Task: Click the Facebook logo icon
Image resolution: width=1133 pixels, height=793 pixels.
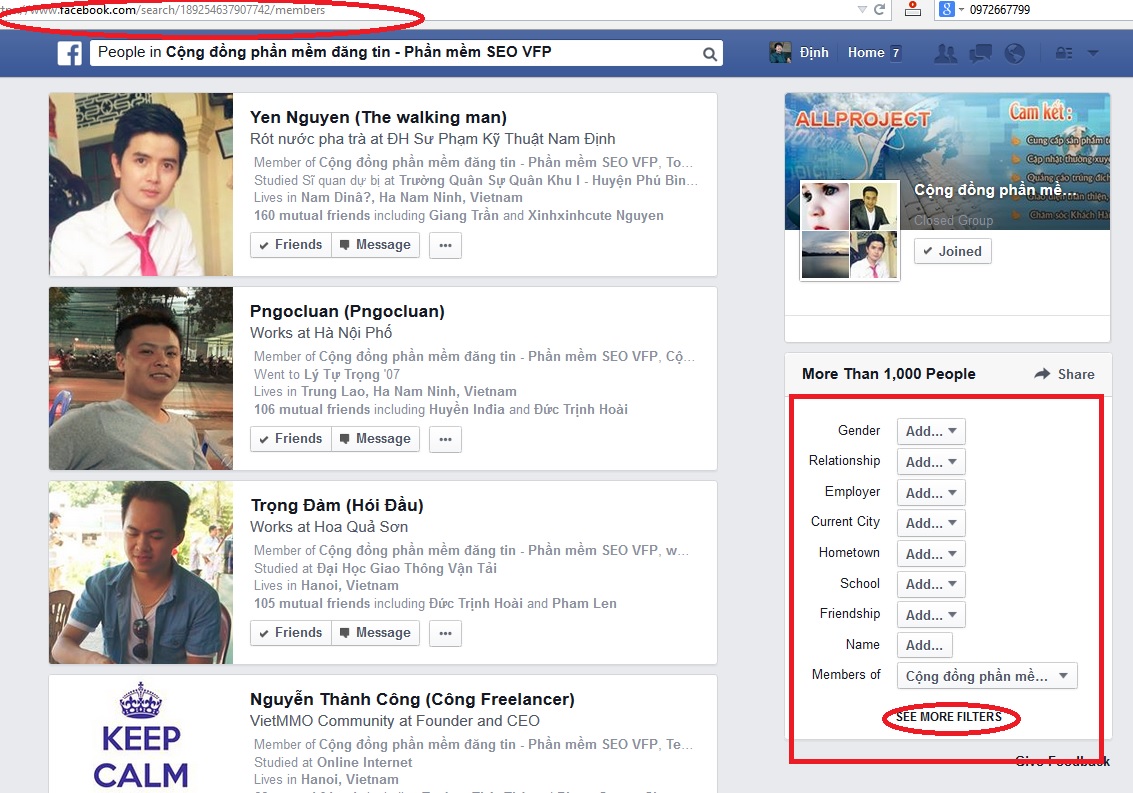Action: [x=69, y=53]
